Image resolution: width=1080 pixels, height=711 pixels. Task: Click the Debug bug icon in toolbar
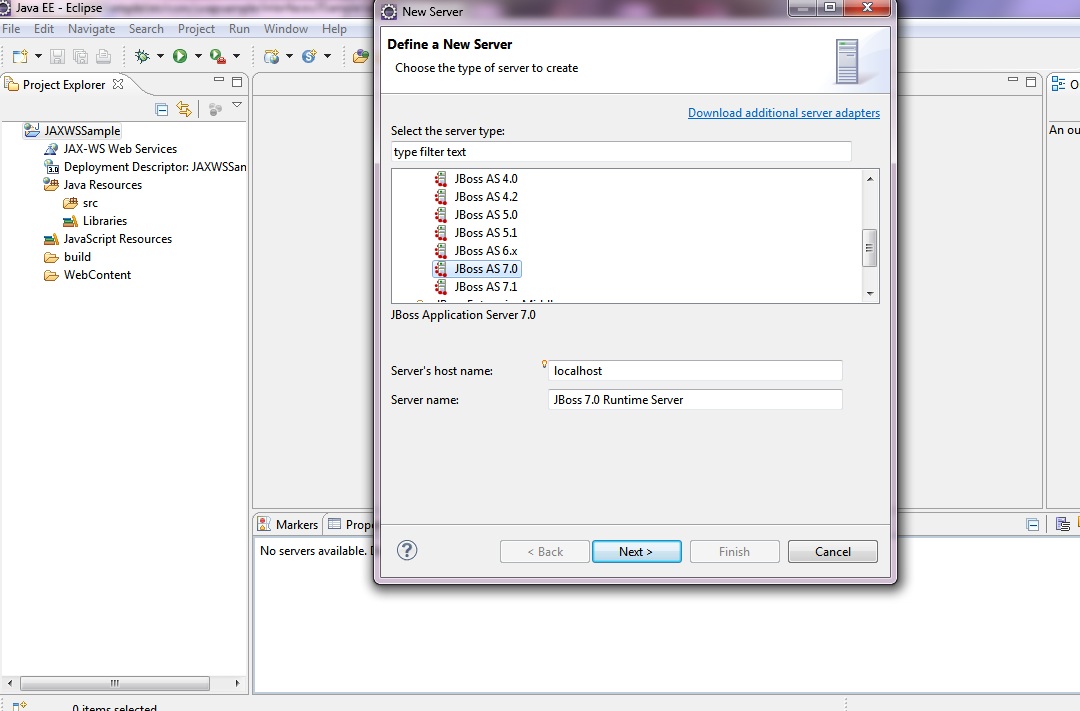coord(142,56)
